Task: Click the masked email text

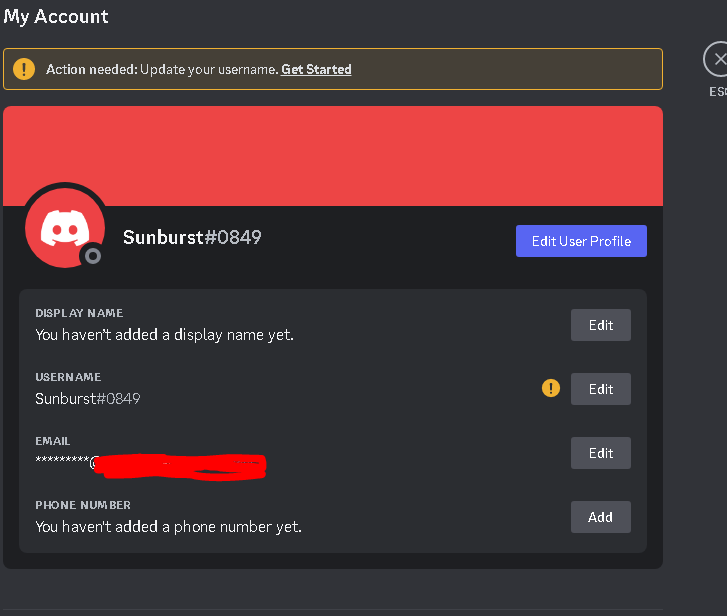Action: (151, 464)
